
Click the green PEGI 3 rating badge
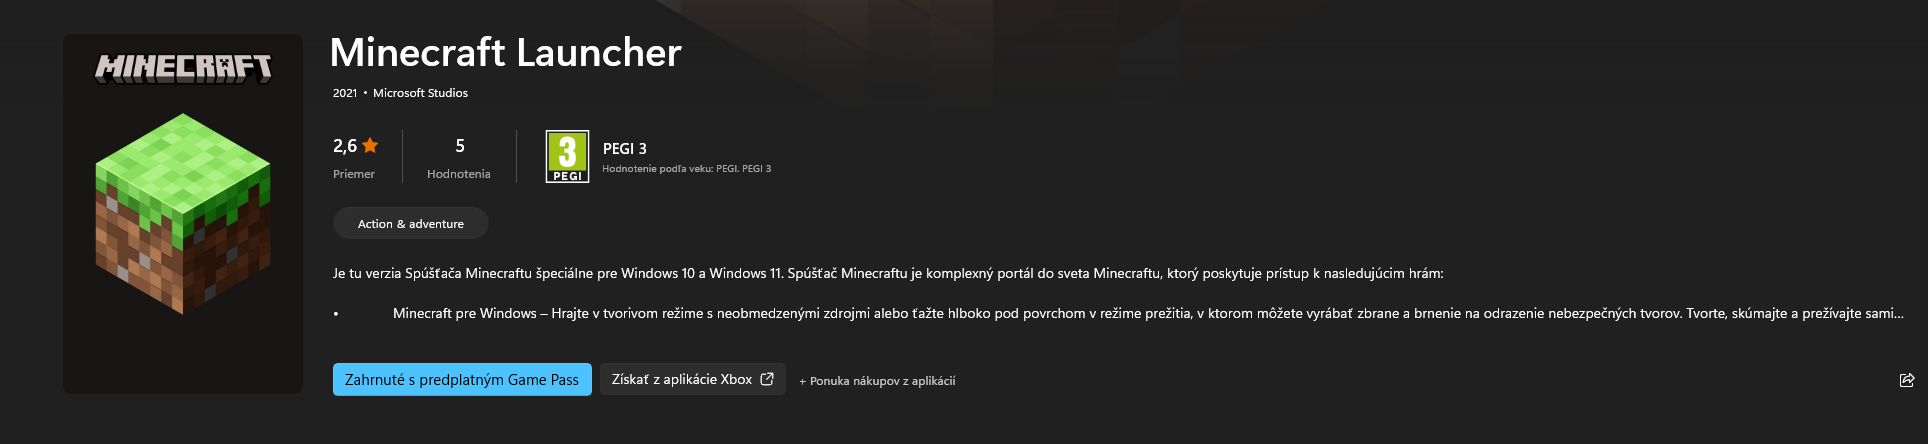(x=567, y=157)
